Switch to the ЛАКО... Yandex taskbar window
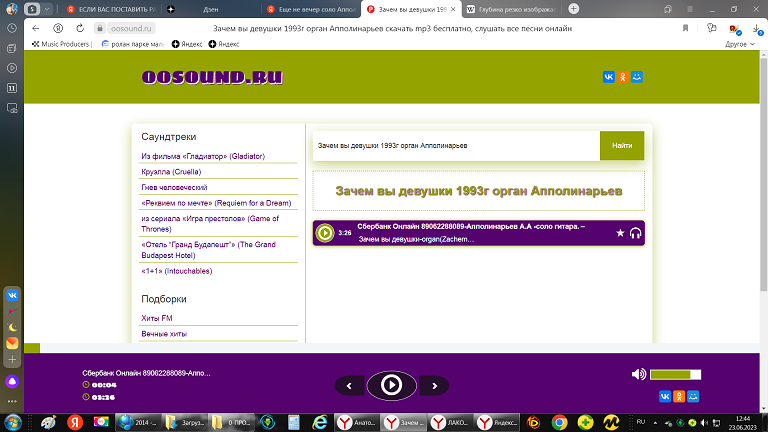This screenshot has width=768, height=432. 450,422
